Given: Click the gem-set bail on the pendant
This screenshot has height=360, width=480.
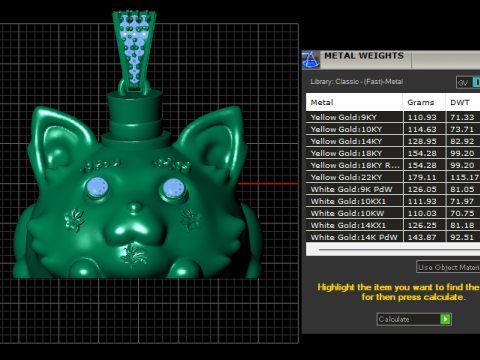Looking at the screenshot, I should 134,51.
